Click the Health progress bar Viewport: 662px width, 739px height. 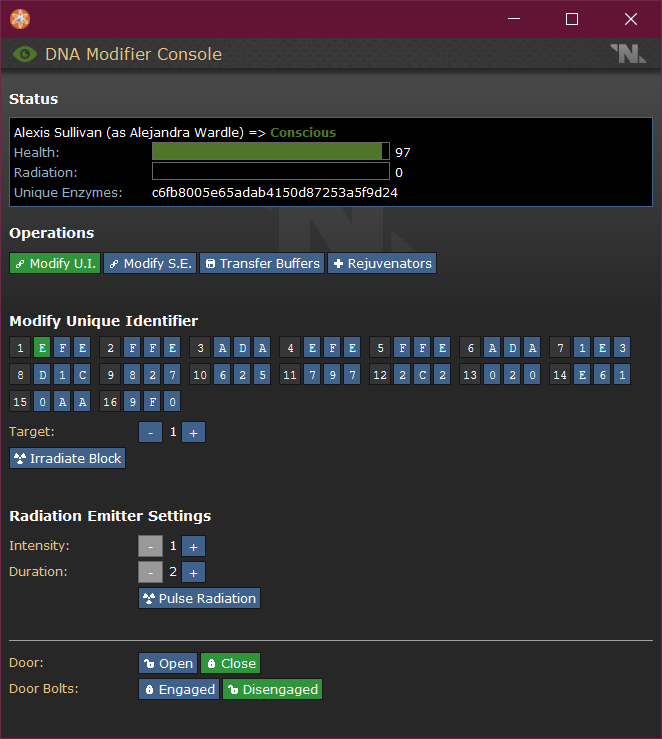pos(271,151)
